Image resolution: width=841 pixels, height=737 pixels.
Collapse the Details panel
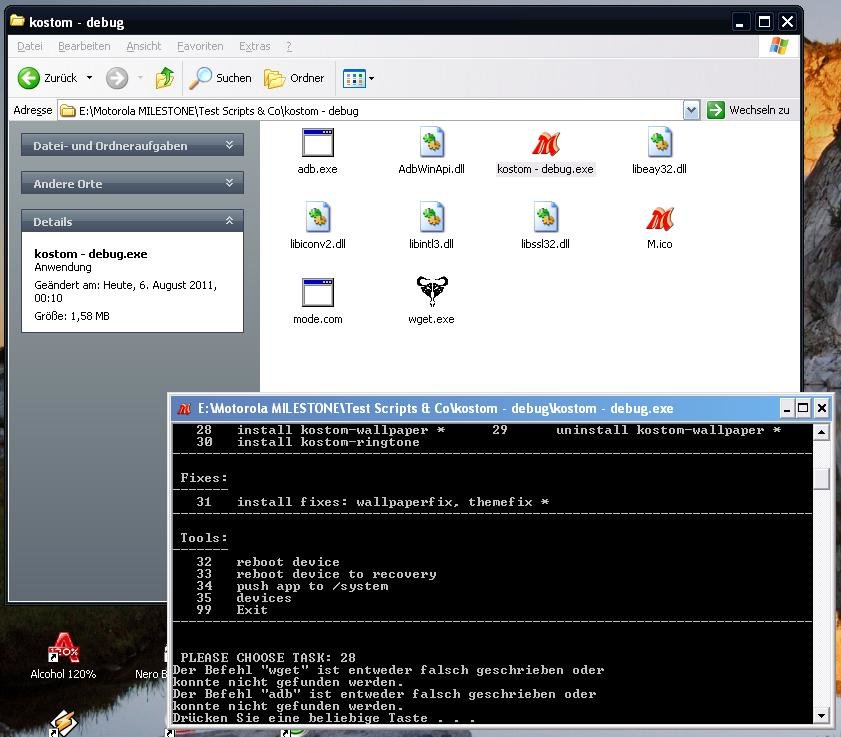pos(132,222)
